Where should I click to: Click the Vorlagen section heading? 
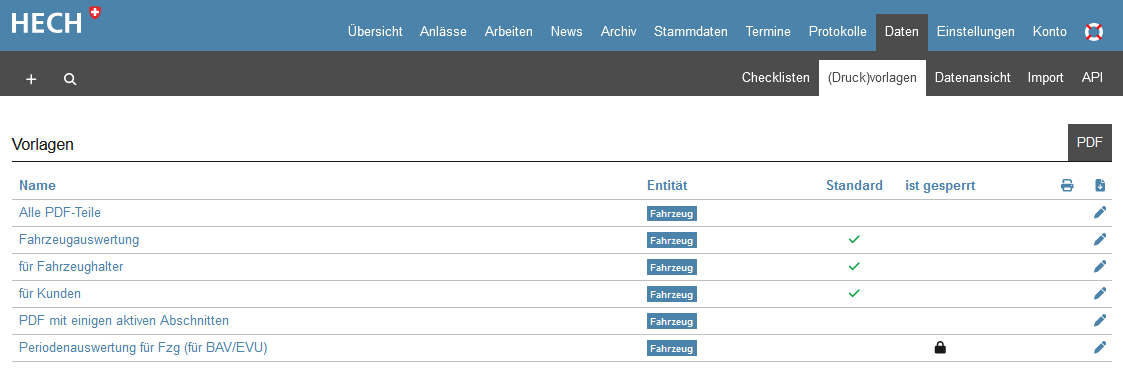click(43, 145)
